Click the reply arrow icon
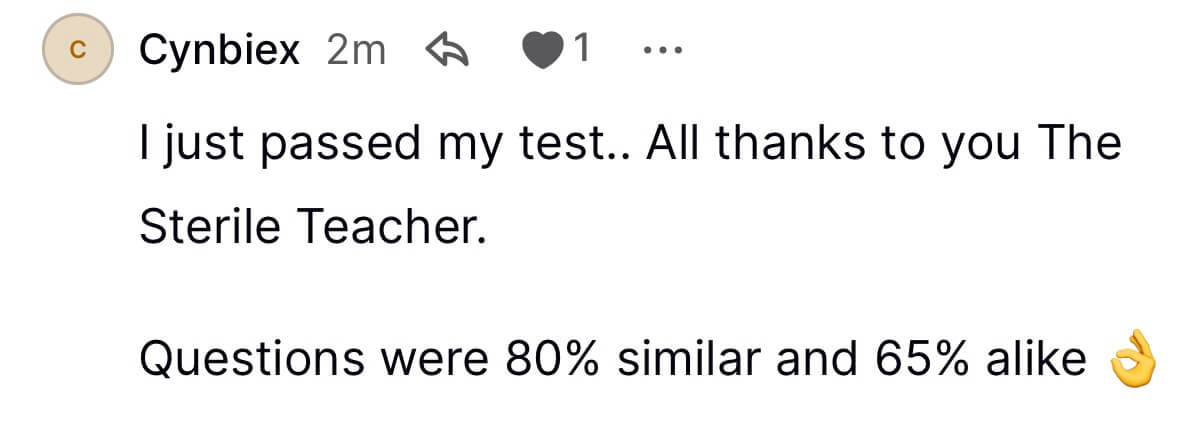 point(448,50)
